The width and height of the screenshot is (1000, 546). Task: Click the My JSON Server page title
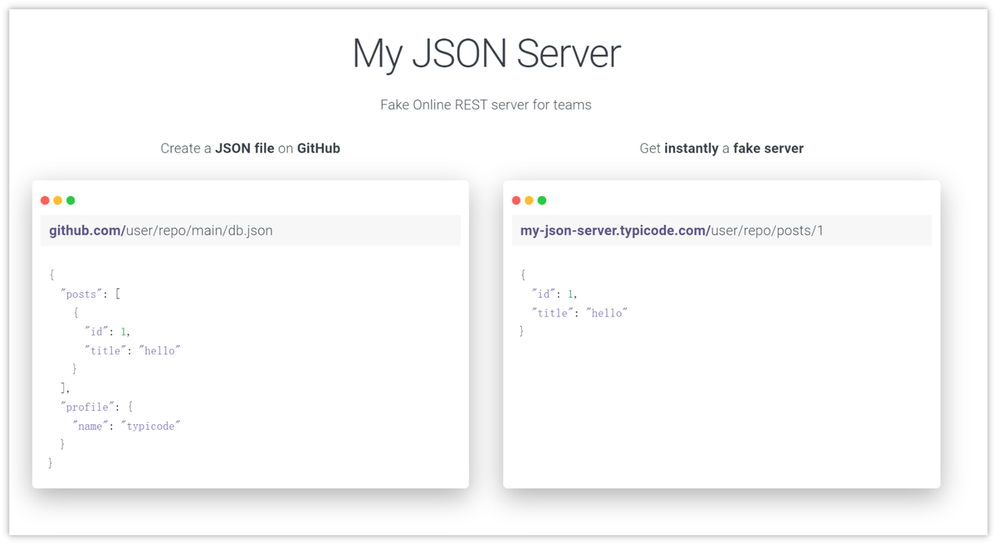486,54
